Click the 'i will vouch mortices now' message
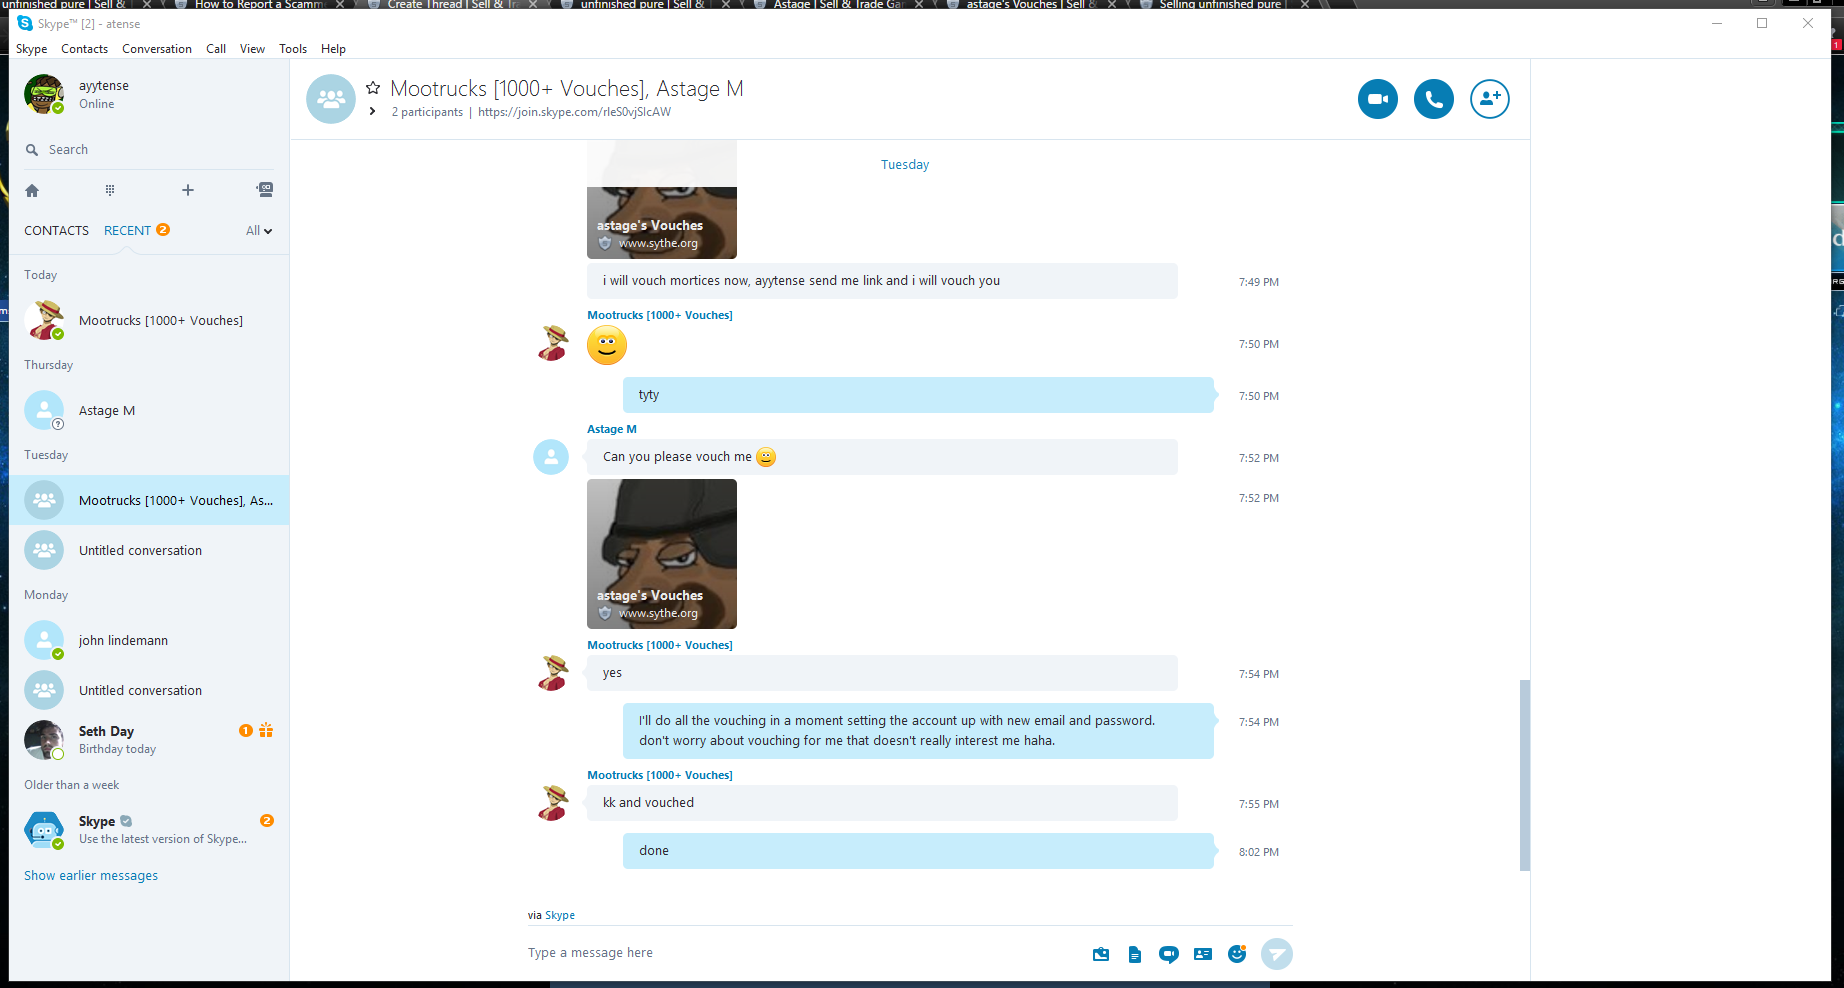1844x988 pixels. [x=882, y=281]
